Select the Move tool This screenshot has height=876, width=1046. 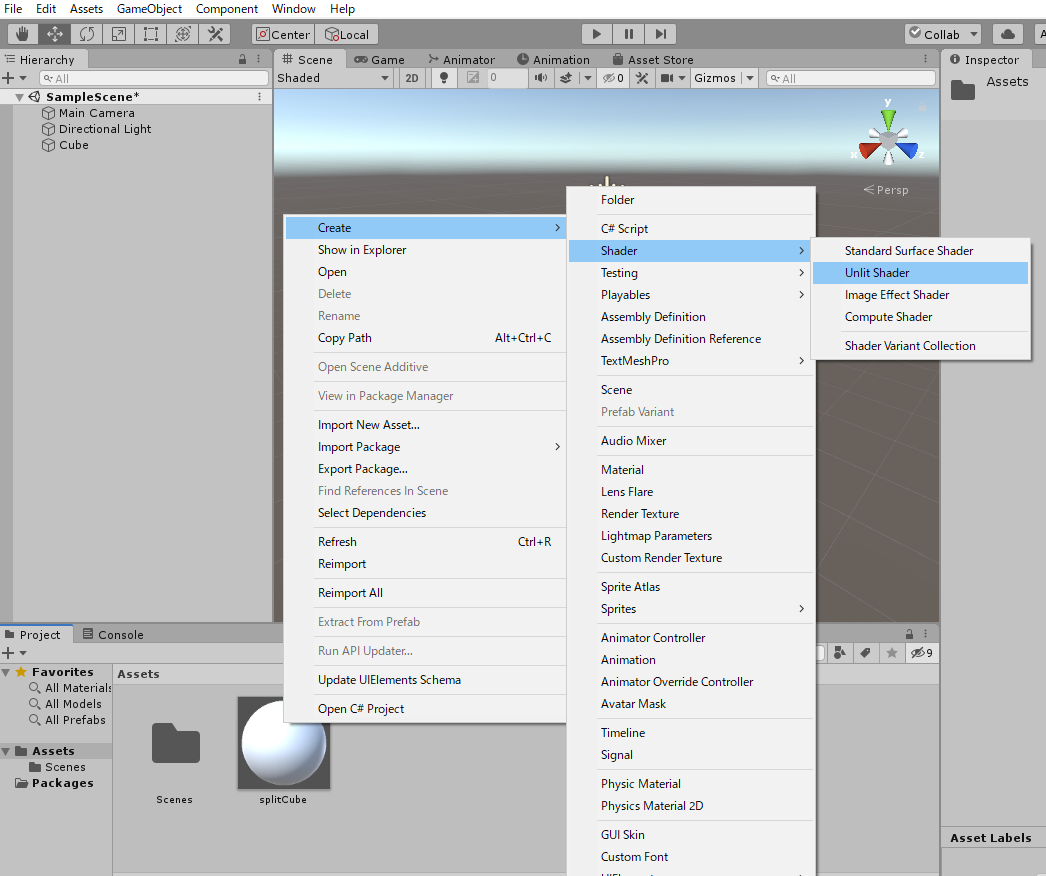(x=55, y=34)
